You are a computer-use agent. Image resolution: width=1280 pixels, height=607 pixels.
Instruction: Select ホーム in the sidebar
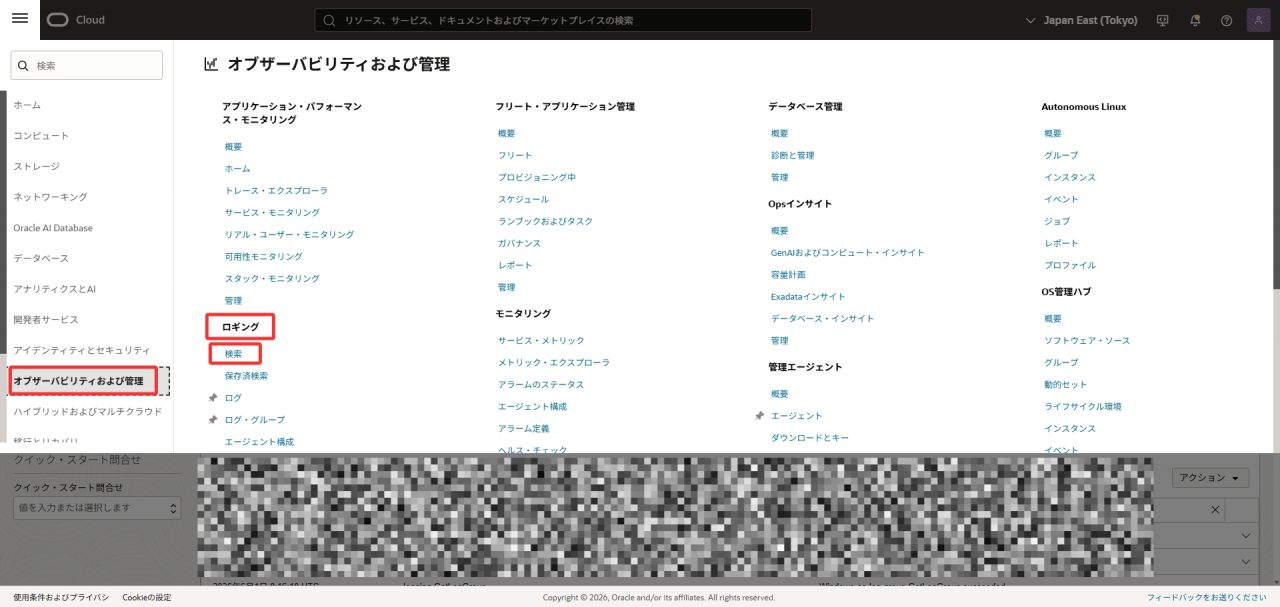coord(27,105)
